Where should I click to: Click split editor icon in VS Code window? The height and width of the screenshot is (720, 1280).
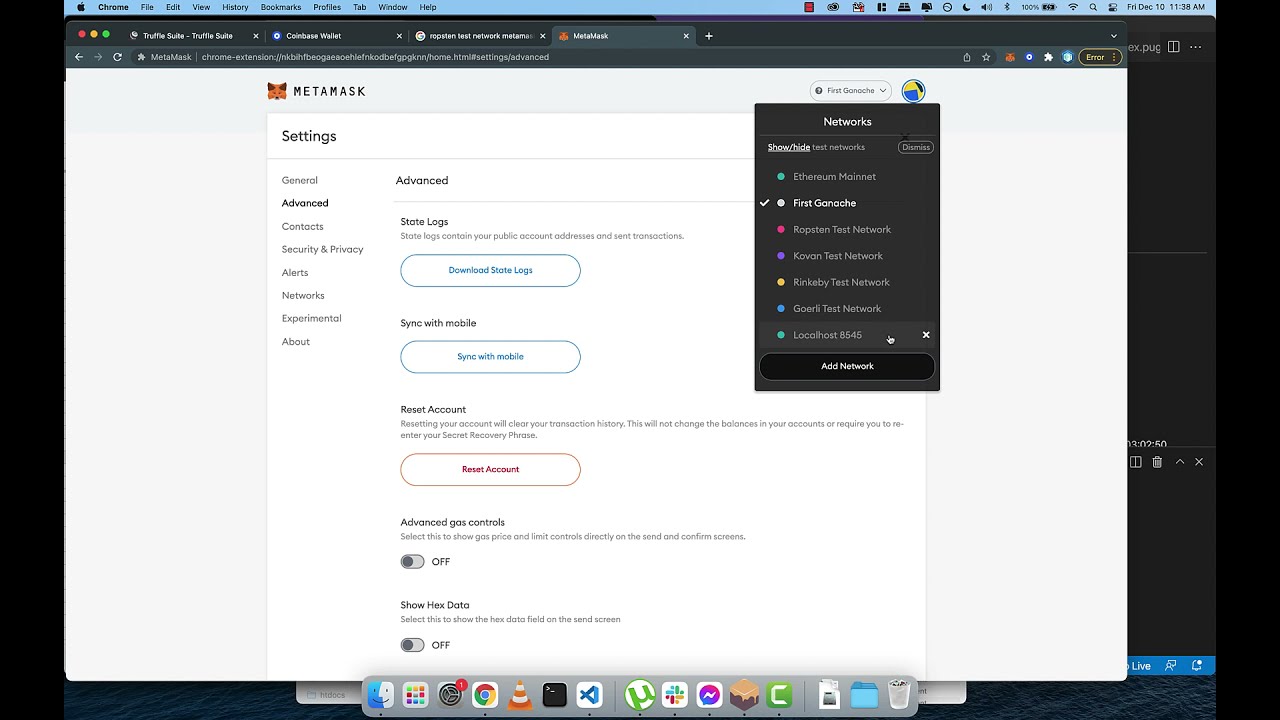[1174, 47]
